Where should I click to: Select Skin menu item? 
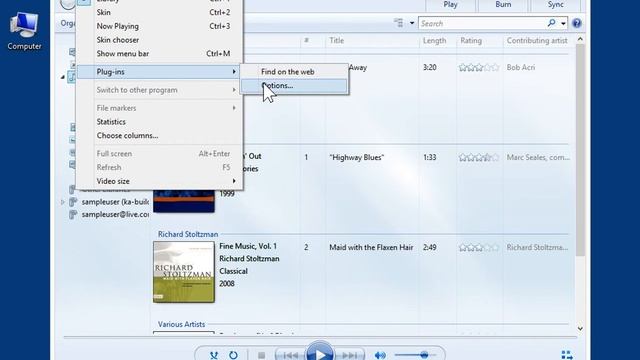[160, 12]
